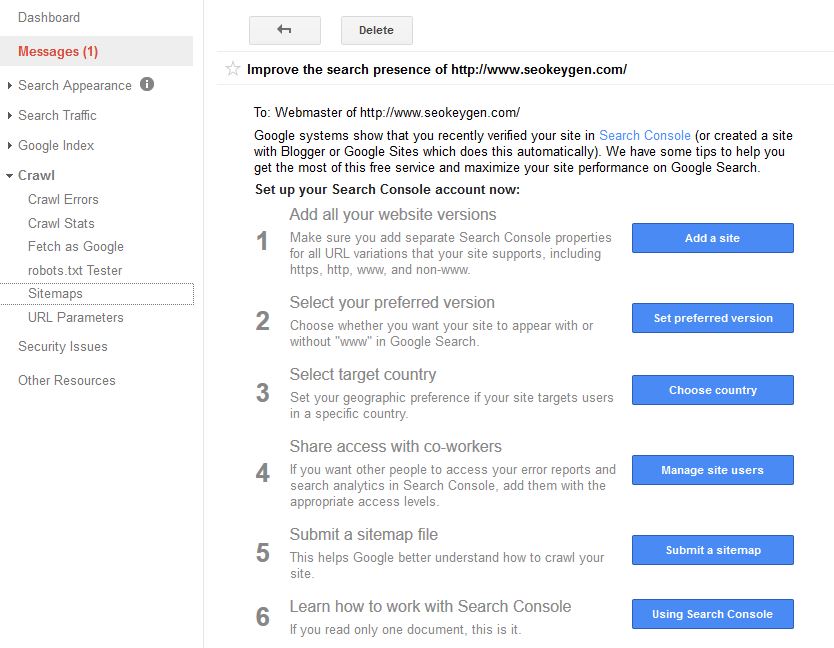Delete the current message
Screen dimensions: 834x648
[377, 30]
